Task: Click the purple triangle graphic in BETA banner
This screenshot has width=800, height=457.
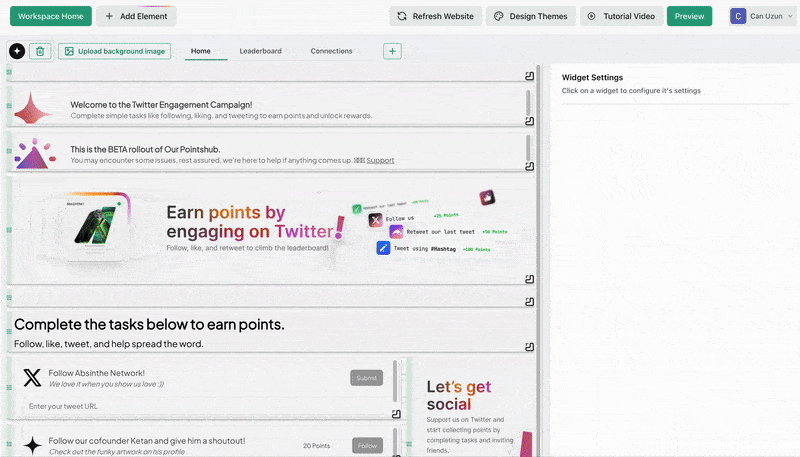Action: tap(34, 154)
